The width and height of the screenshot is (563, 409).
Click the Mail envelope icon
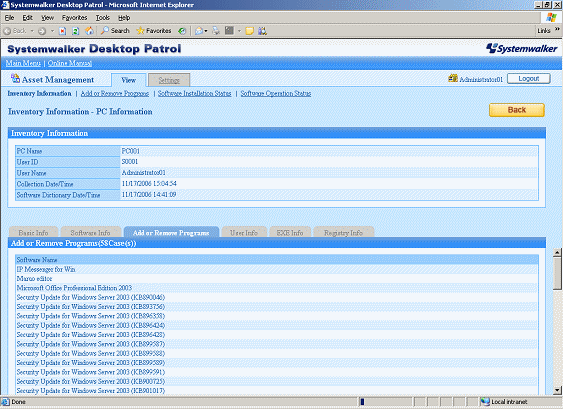(199, 31)
